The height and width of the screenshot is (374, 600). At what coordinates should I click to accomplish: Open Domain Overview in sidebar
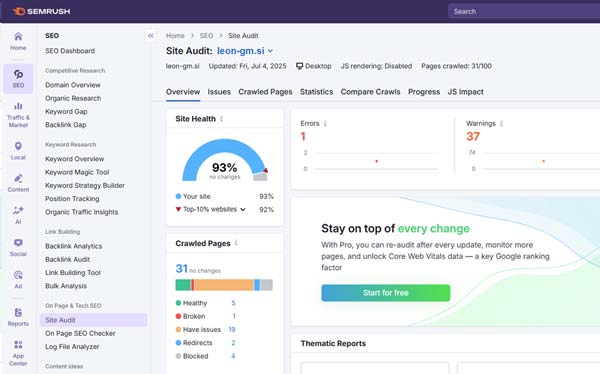(x=73, y=85)
